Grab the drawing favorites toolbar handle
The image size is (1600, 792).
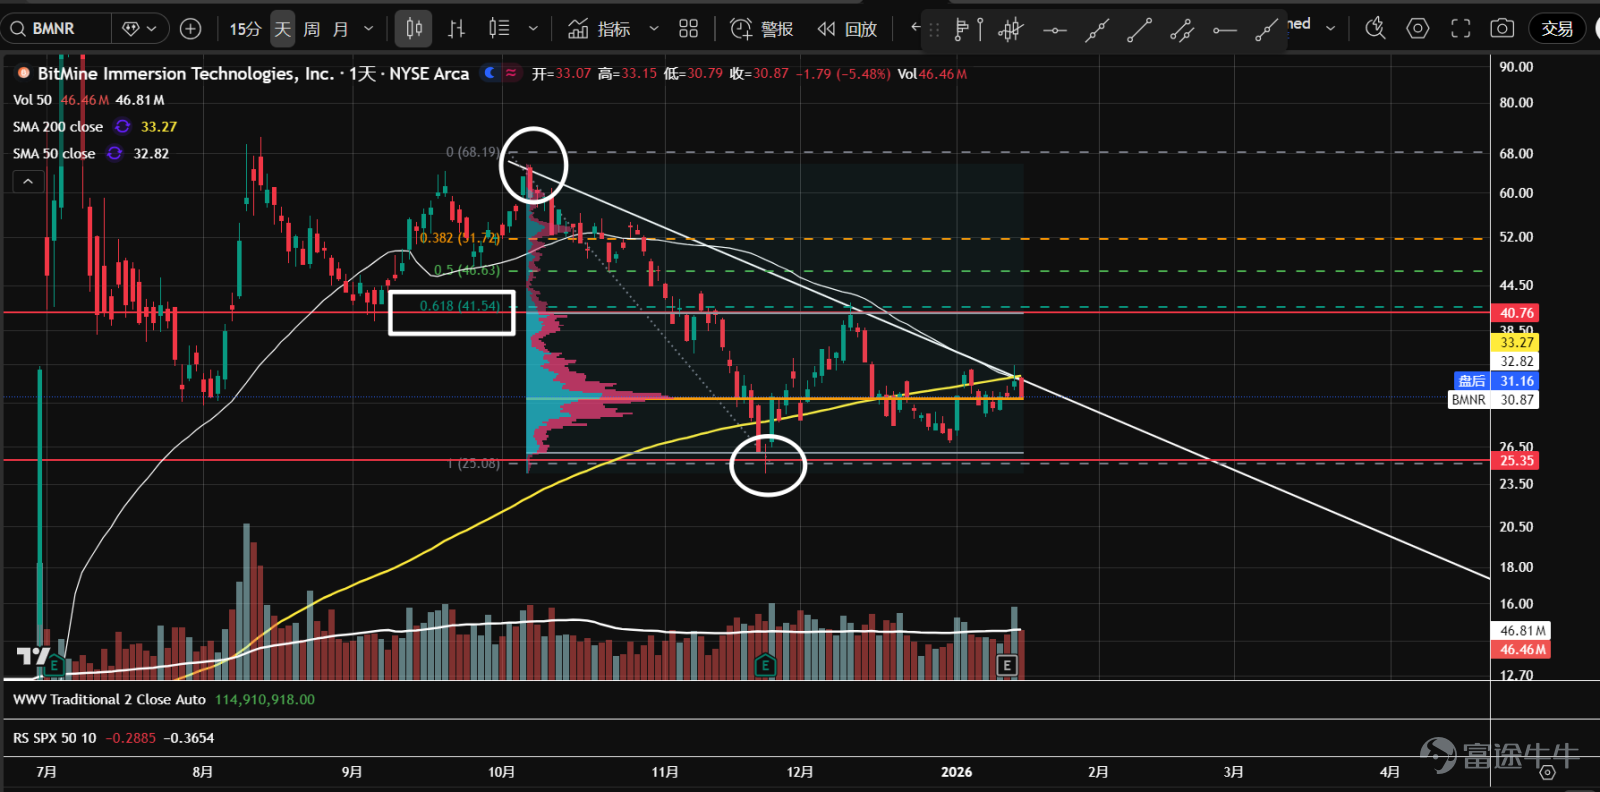coord(934,30)
